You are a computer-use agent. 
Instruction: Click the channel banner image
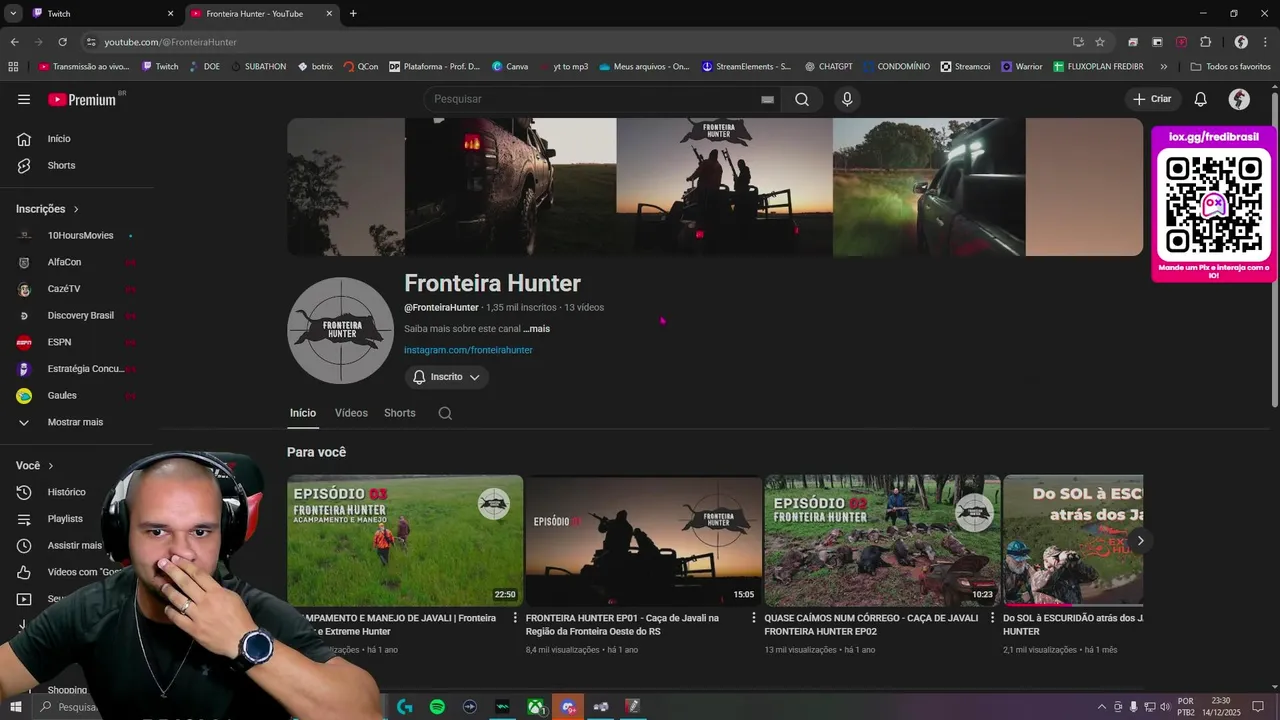(715, 187)
